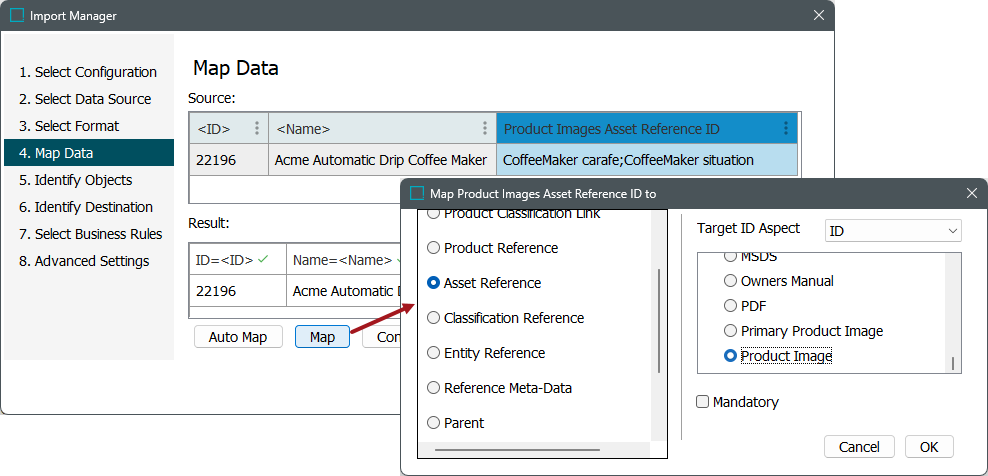This screenshot has height=476, width=988.
Task: Close the Import Manager window
Action: [x=818, y=16]
